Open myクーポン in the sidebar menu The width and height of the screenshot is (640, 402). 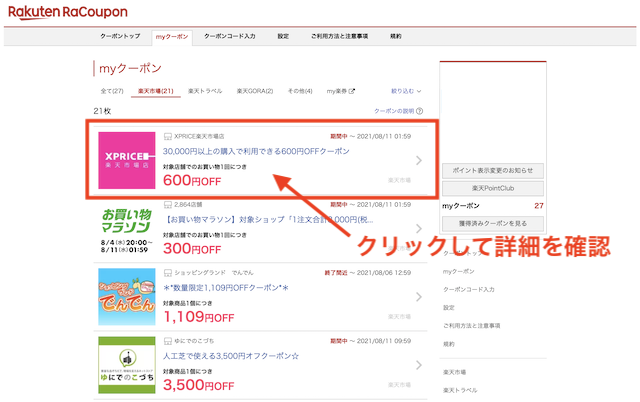click(458, 271)
